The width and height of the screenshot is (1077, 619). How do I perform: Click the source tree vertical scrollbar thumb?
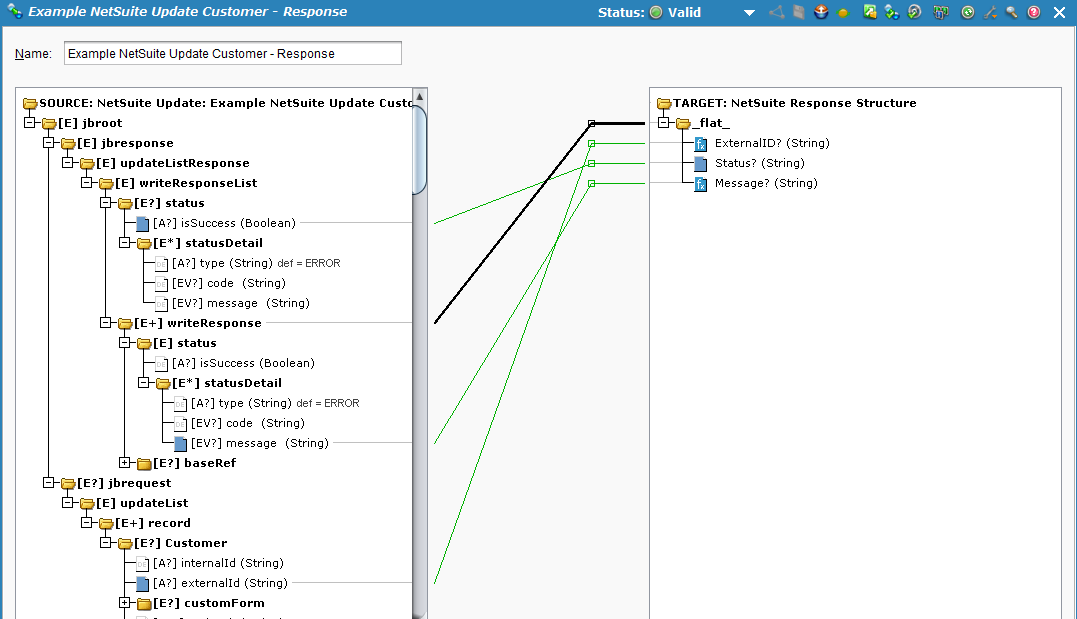pos(420,150)
